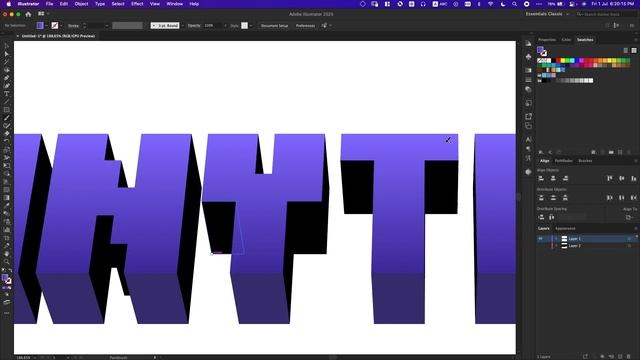The width and height of the screenshot is (640, 360).
Task: Select the Hand tool
Action: (x=7, y=253)
